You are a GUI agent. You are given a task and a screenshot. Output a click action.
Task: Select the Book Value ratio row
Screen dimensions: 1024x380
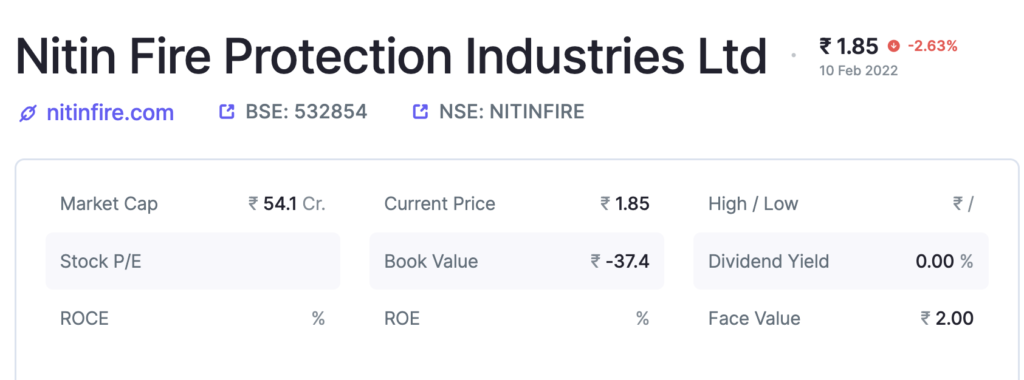pyautogui.click(x=517, y=261)
